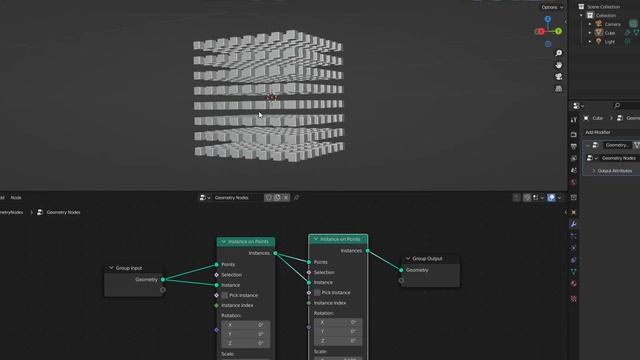Open the Properties editor type dropdown

578,106
